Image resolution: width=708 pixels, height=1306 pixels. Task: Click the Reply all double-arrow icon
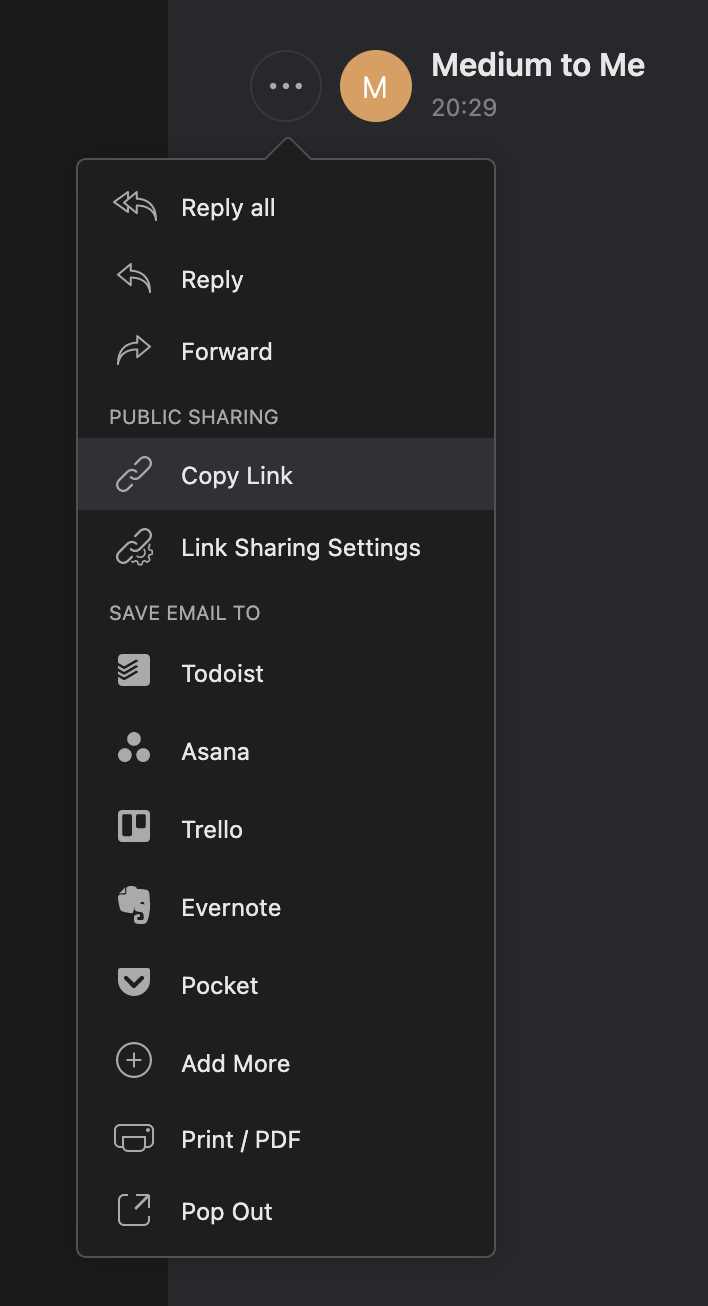point(134,207)
